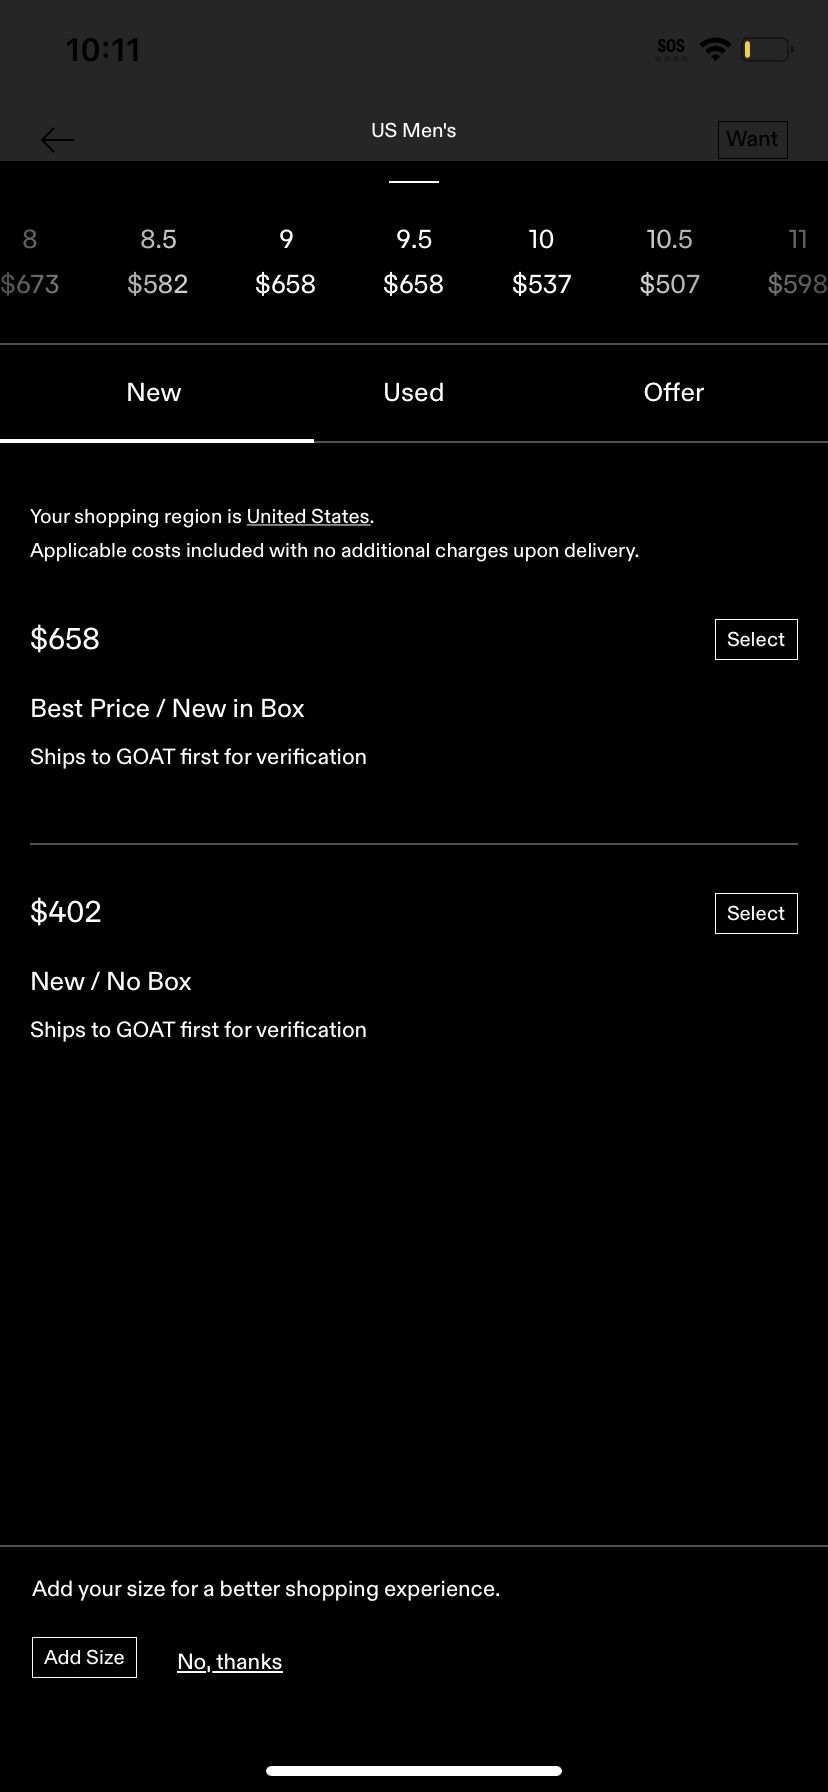Select the $658 New in Box listing
828x1792 pixels.
pos(756,640)
